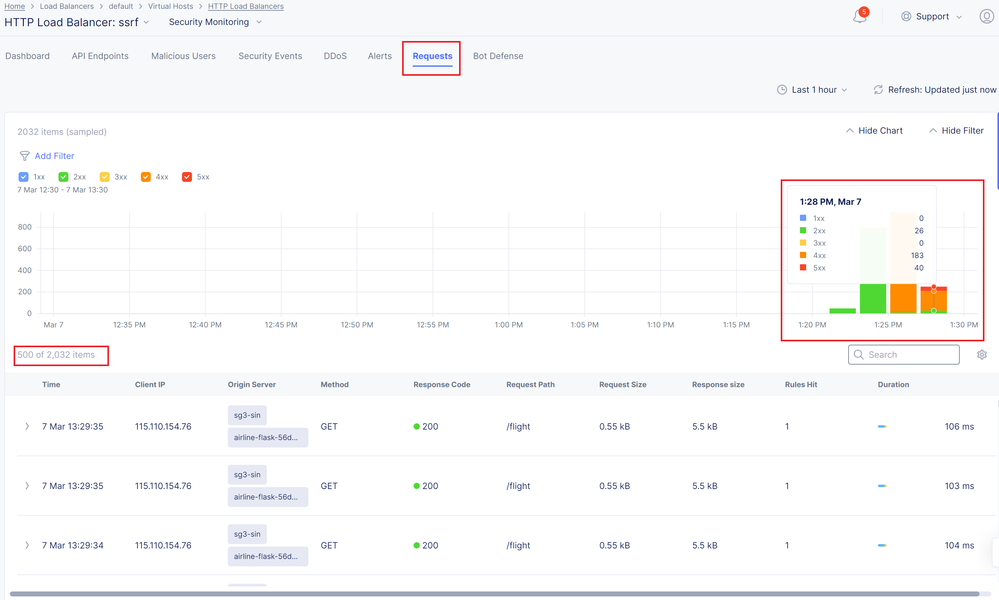Click the refresh icon

pyautogui.click(x=878, y=90)
